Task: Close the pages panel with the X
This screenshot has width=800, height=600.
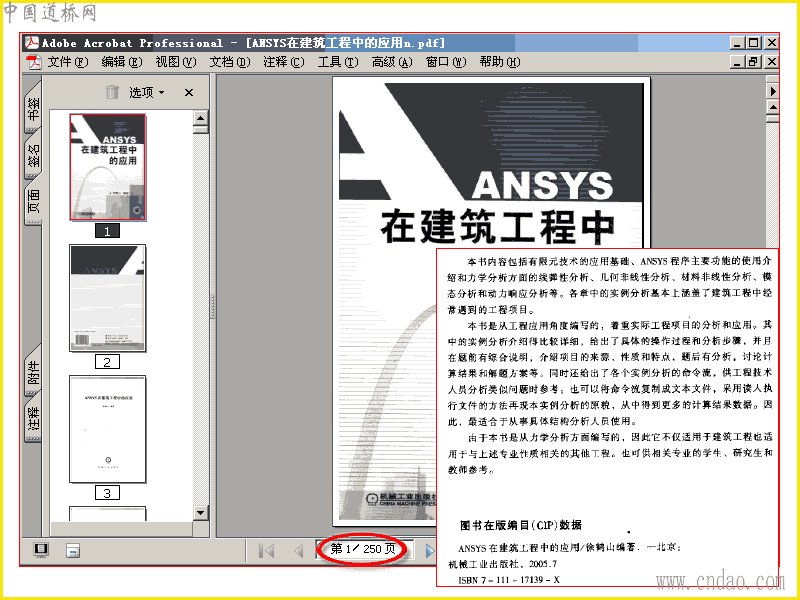Action: pyautogui.click(x=189, y=92)
